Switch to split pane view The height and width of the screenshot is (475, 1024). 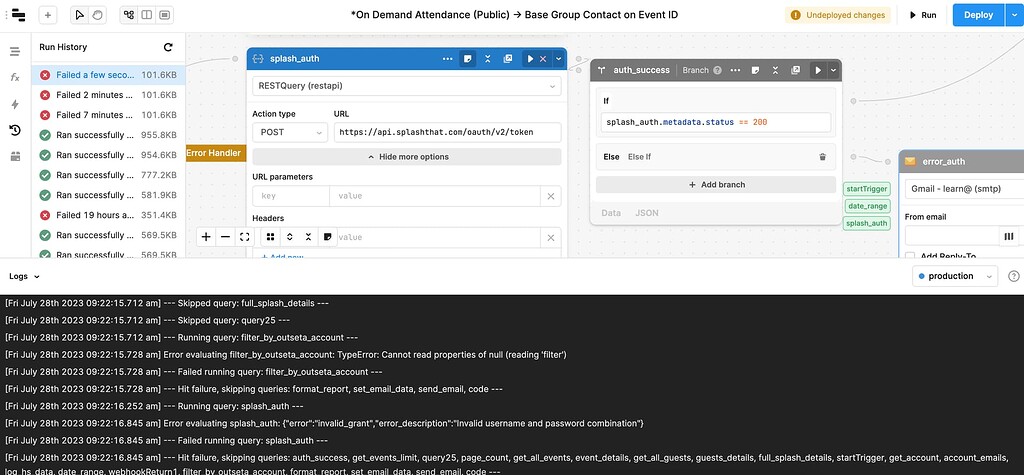point(147,15)
